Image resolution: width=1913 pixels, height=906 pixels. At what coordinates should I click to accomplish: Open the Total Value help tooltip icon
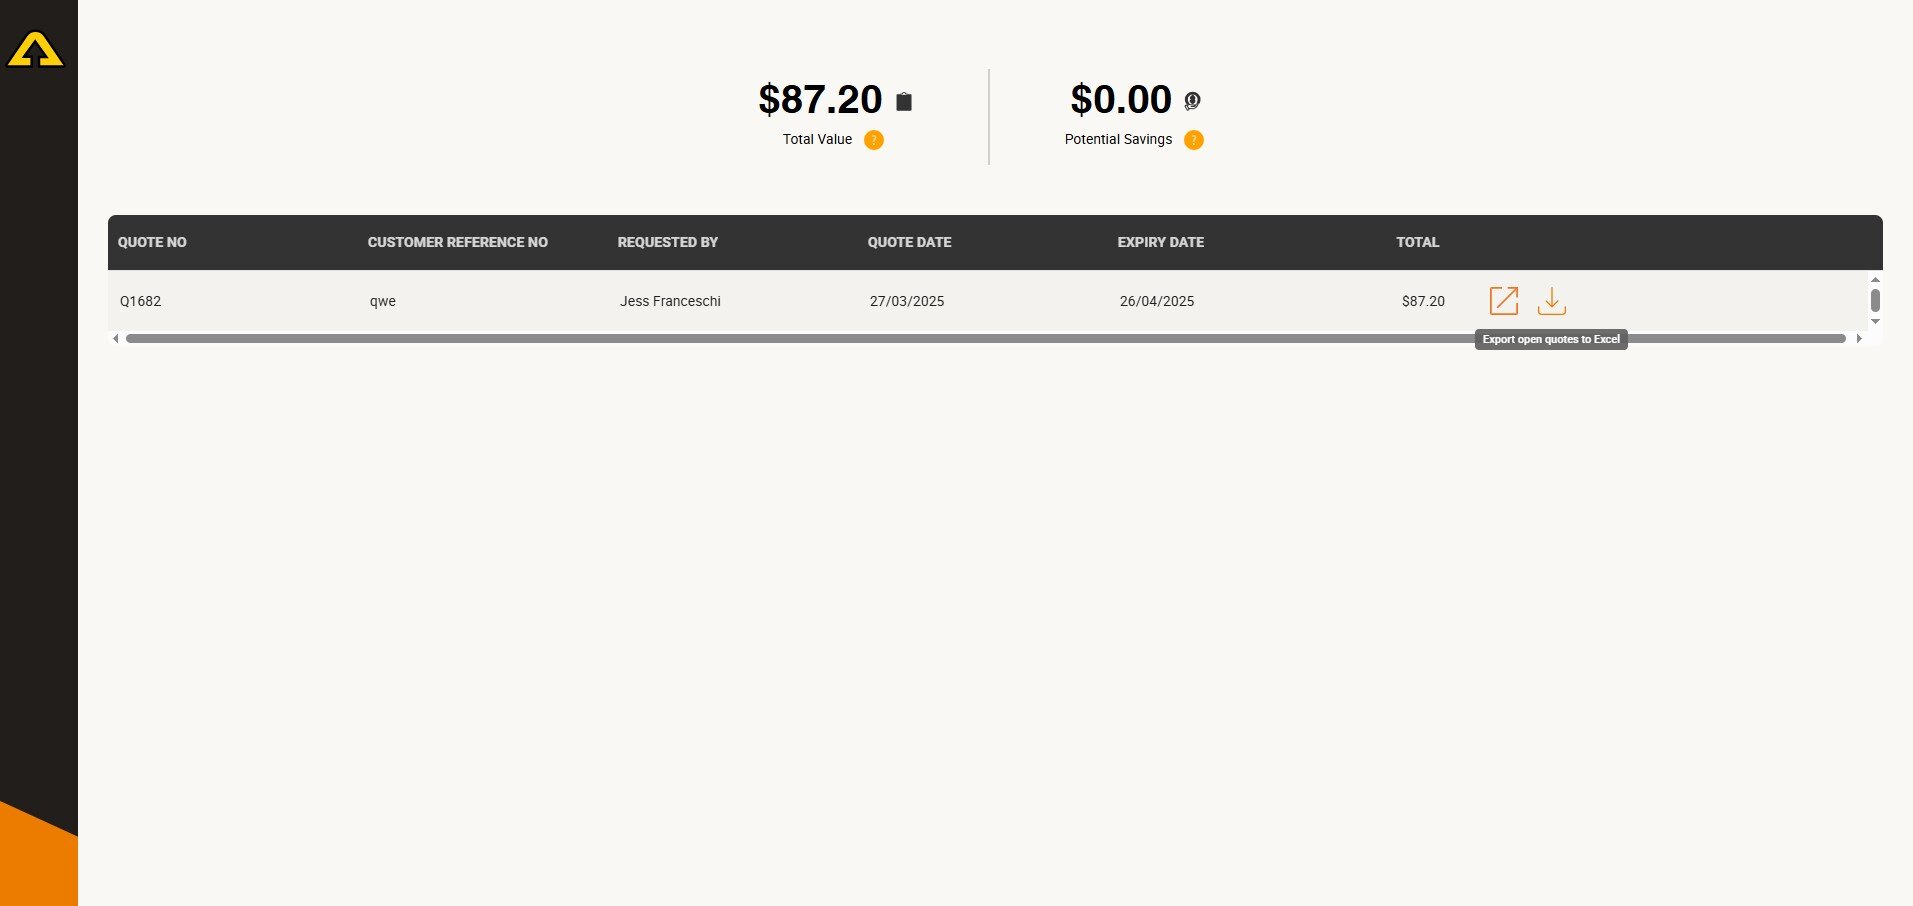[874, 140]
